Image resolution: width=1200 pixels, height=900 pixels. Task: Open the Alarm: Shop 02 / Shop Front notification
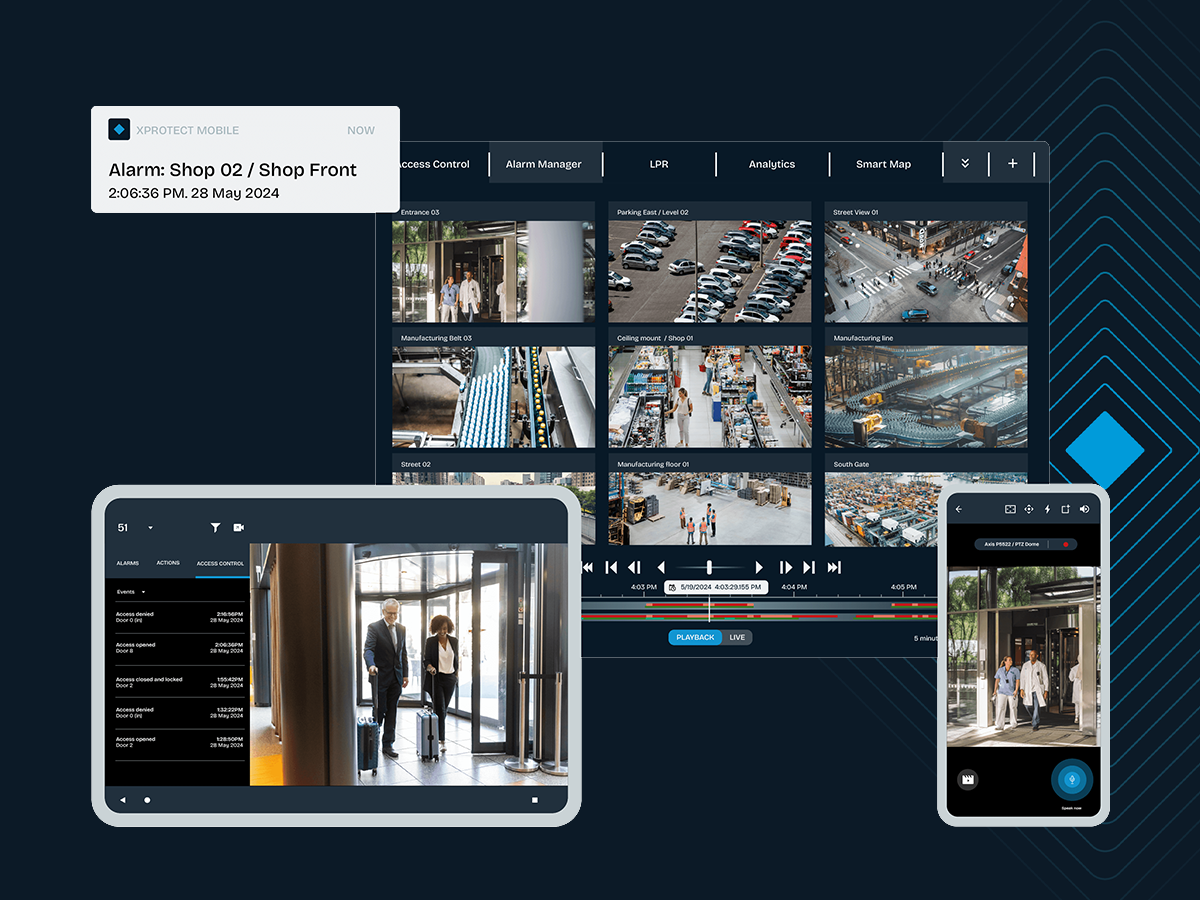click(x=246, y=159)
